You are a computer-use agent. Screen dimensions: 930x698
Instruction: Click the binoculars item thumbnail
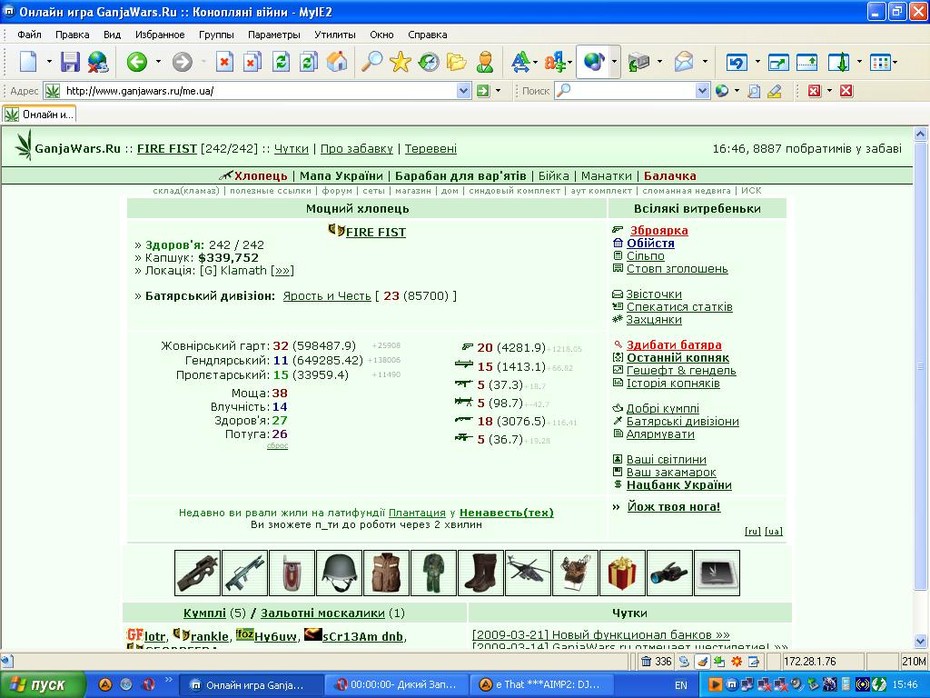tap(670, 573)
